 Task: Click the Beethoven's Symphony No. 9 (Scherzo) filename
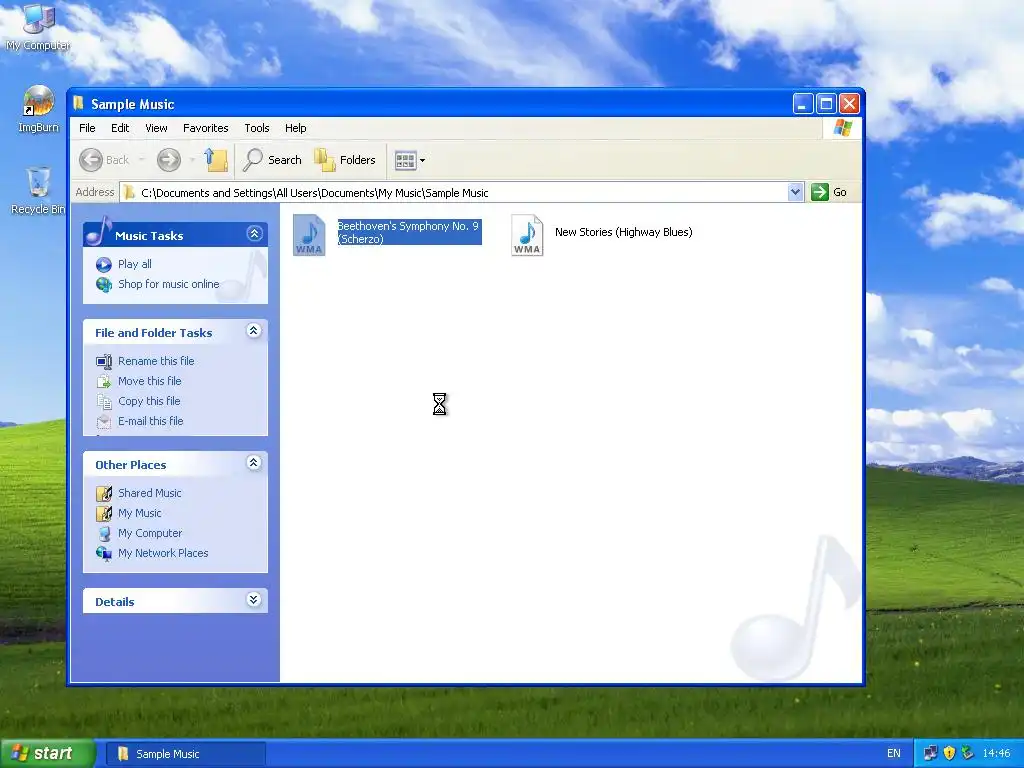point(409,232)
